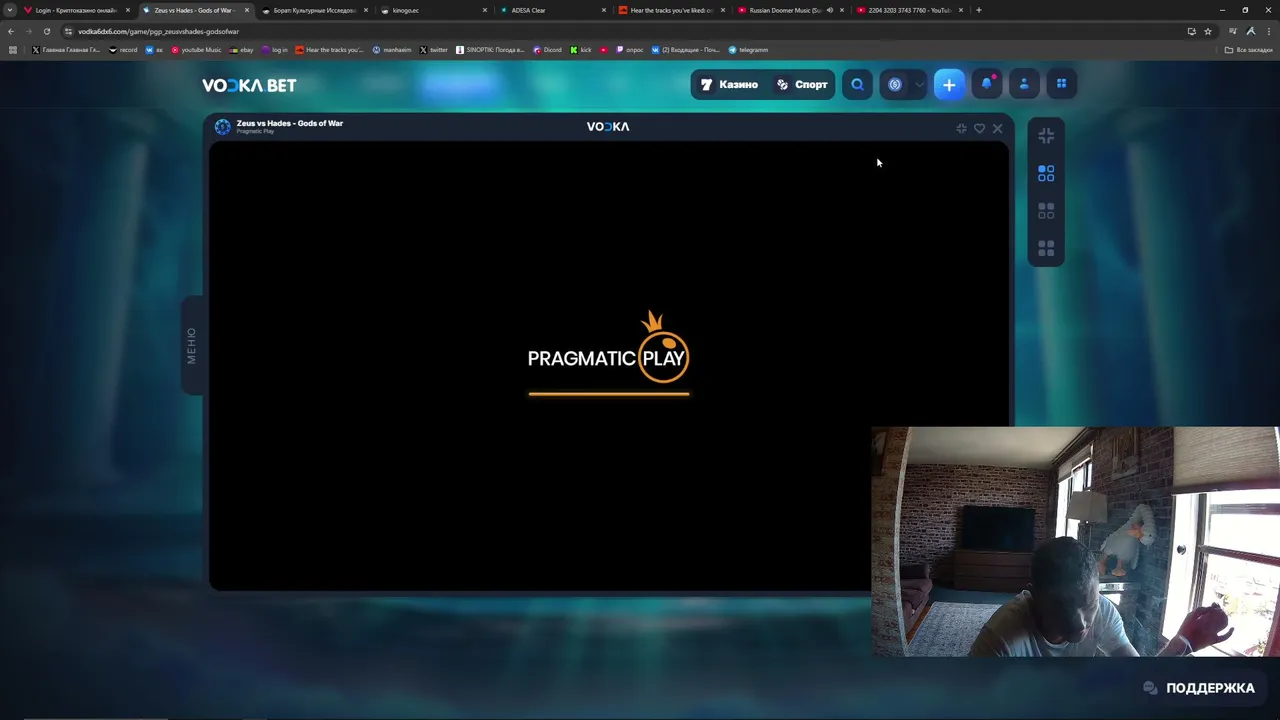The image size is (1280, 720).
Task: Open the manhaeim bookmark
Action: (392, 50)
